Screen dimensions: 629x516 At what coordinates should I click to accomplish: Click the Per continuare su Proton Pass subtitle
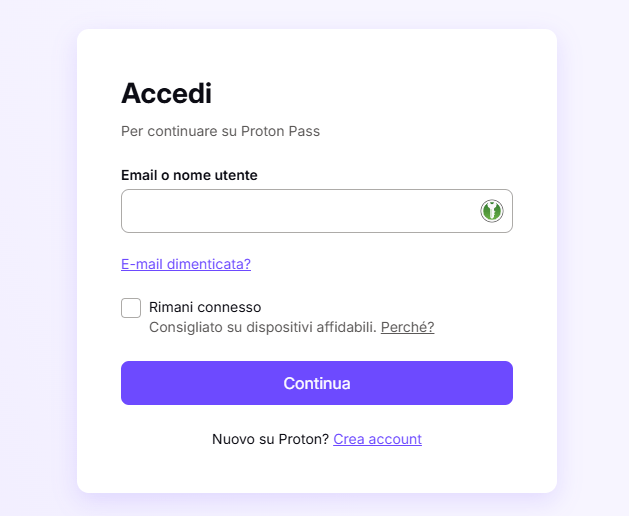[x=220, y=131]
